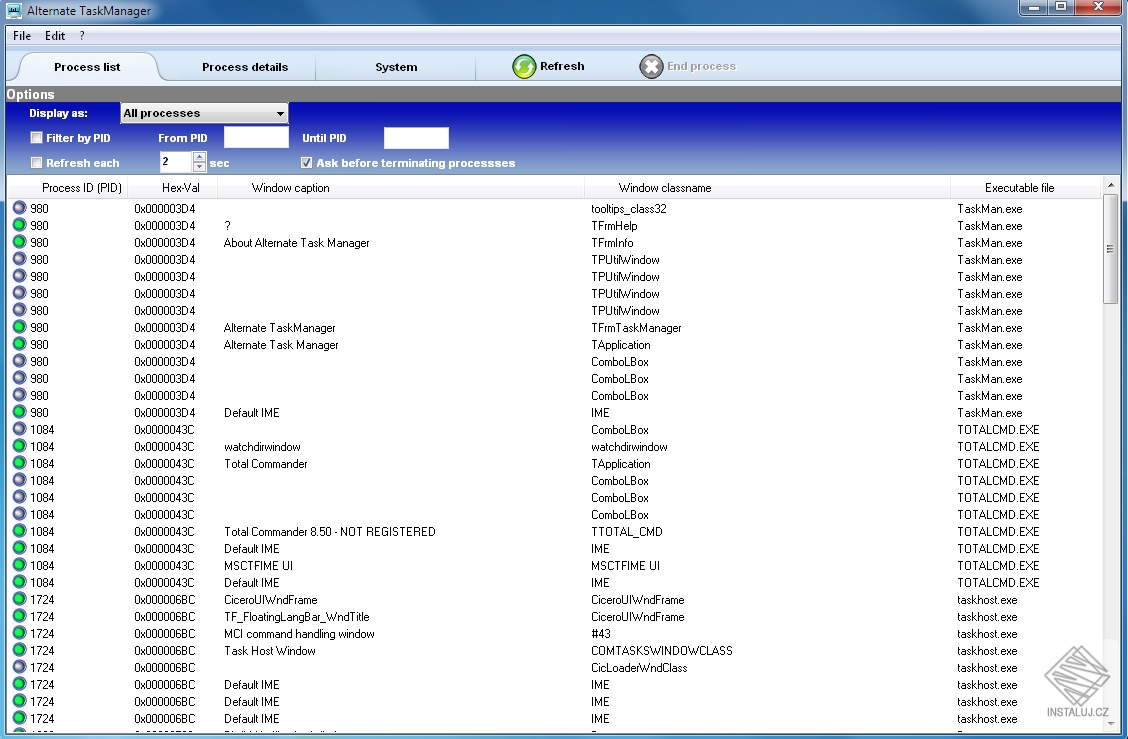Click the 'tooltips_class32' classname cell

[629, 209]
